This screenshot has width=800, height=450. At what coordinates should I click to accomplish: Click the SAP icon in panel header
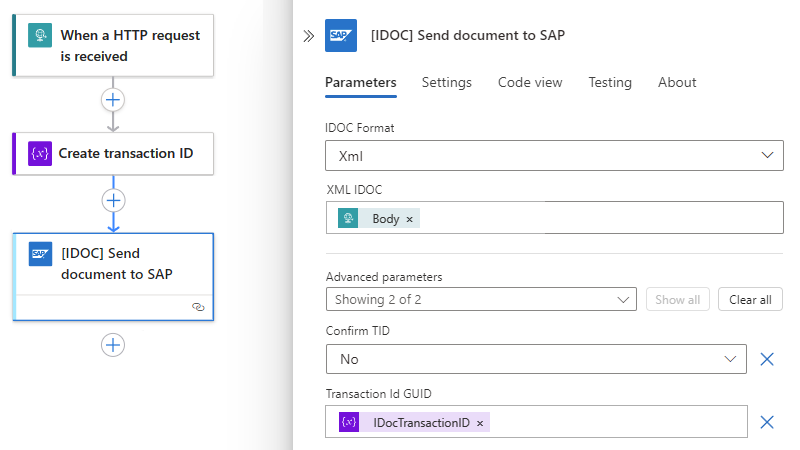point(341,36)
